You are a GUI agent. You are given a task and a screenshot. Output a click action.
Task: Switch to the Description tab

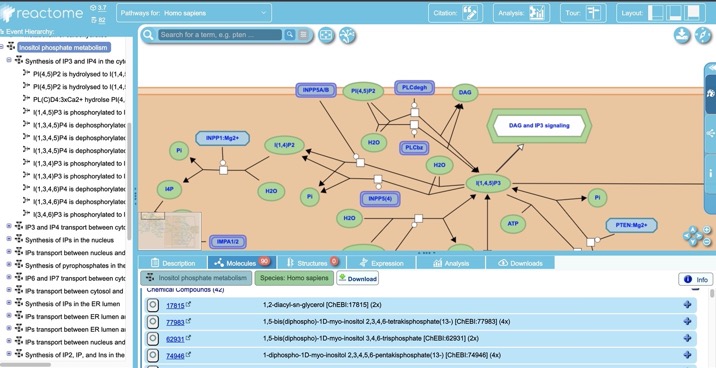173,263
